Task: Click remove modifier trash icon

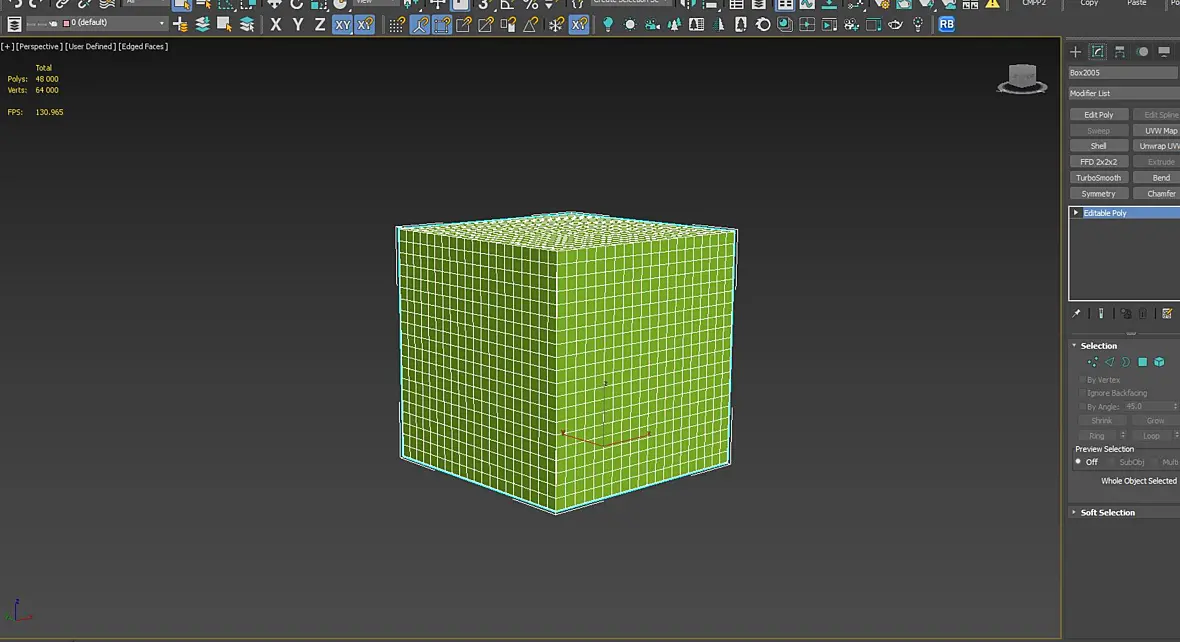Action: pyautogui.click(x=1143, y=314)
